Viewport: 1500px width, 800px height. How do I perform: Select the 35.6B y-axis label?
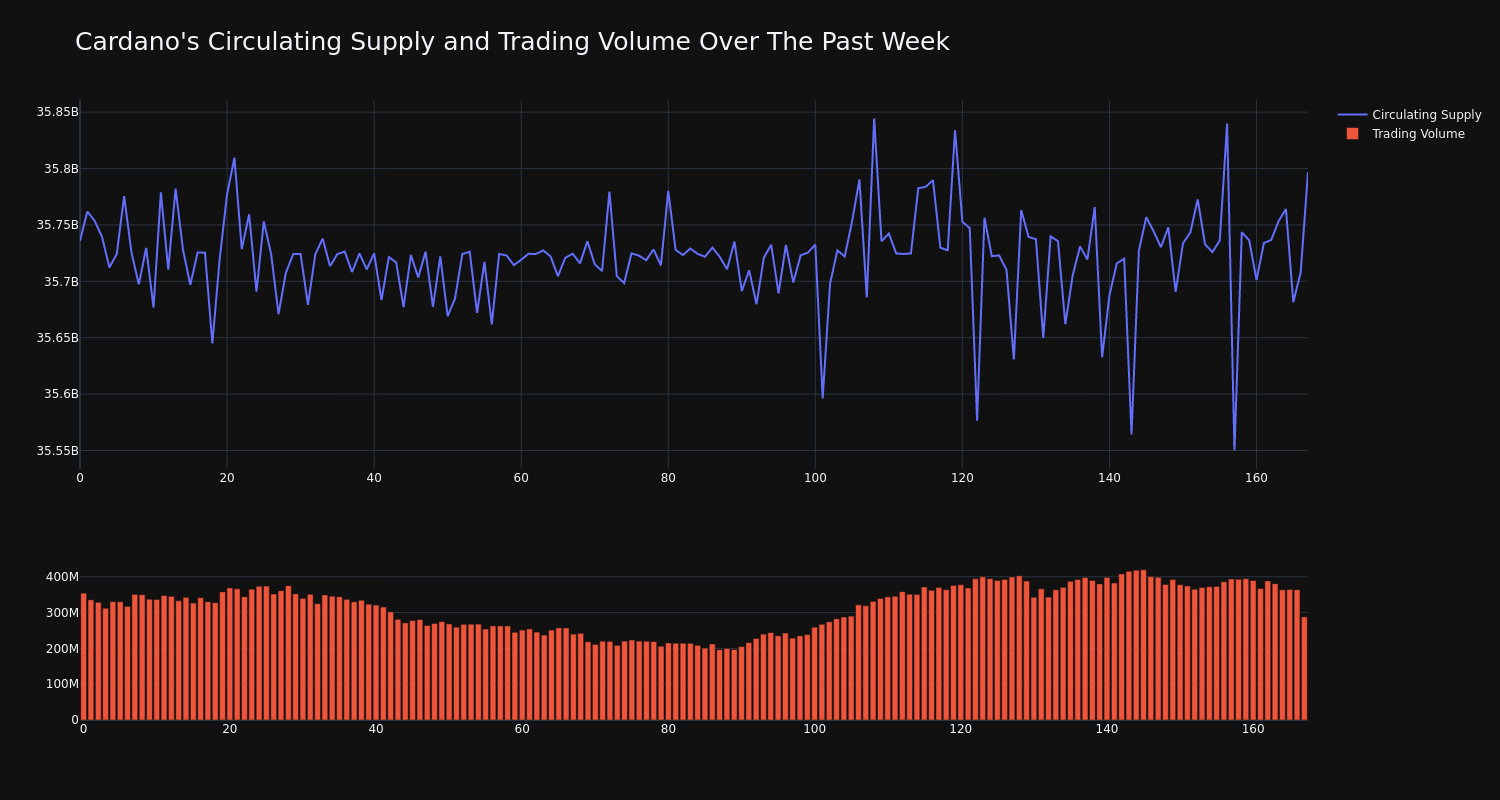point(60,394)
